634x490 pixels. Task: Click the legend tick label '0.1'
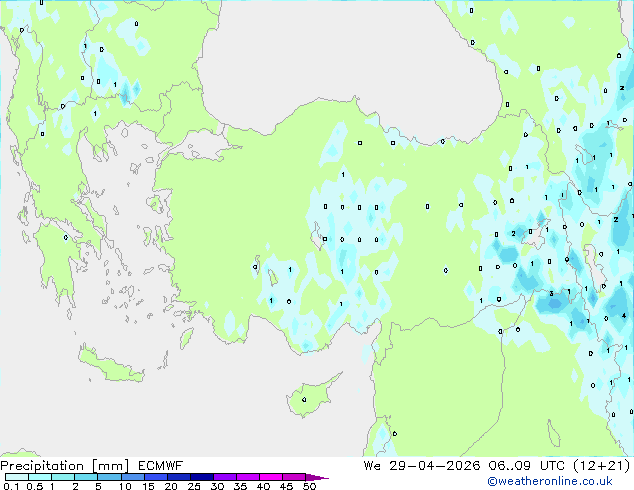point(11,486)
